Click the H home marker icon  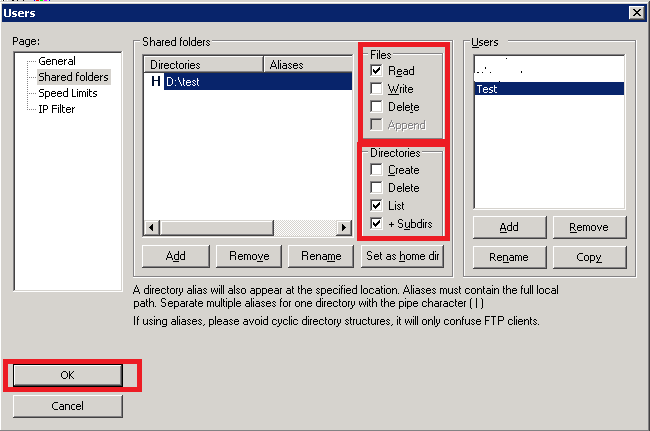pos(155,81)
